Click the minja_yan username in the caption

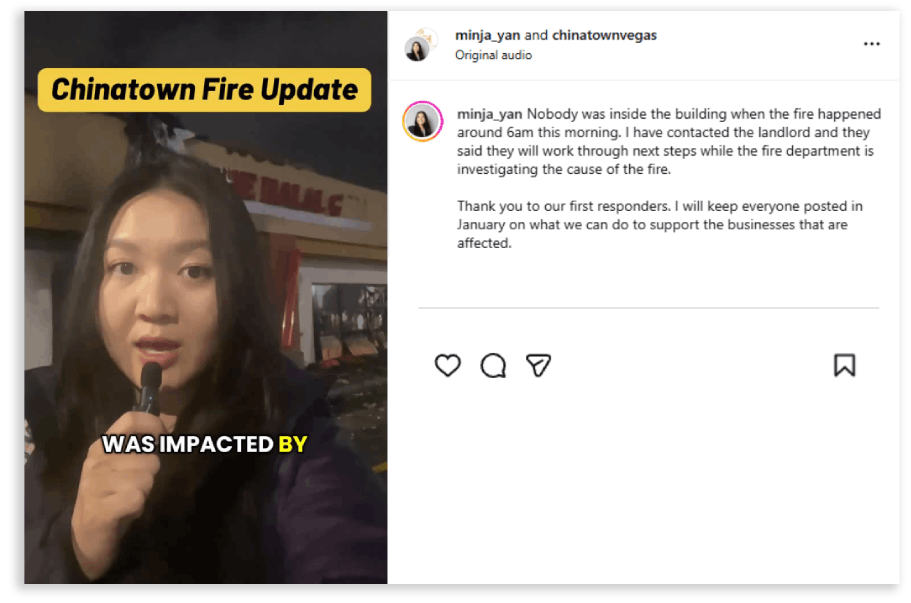[489, 114]
